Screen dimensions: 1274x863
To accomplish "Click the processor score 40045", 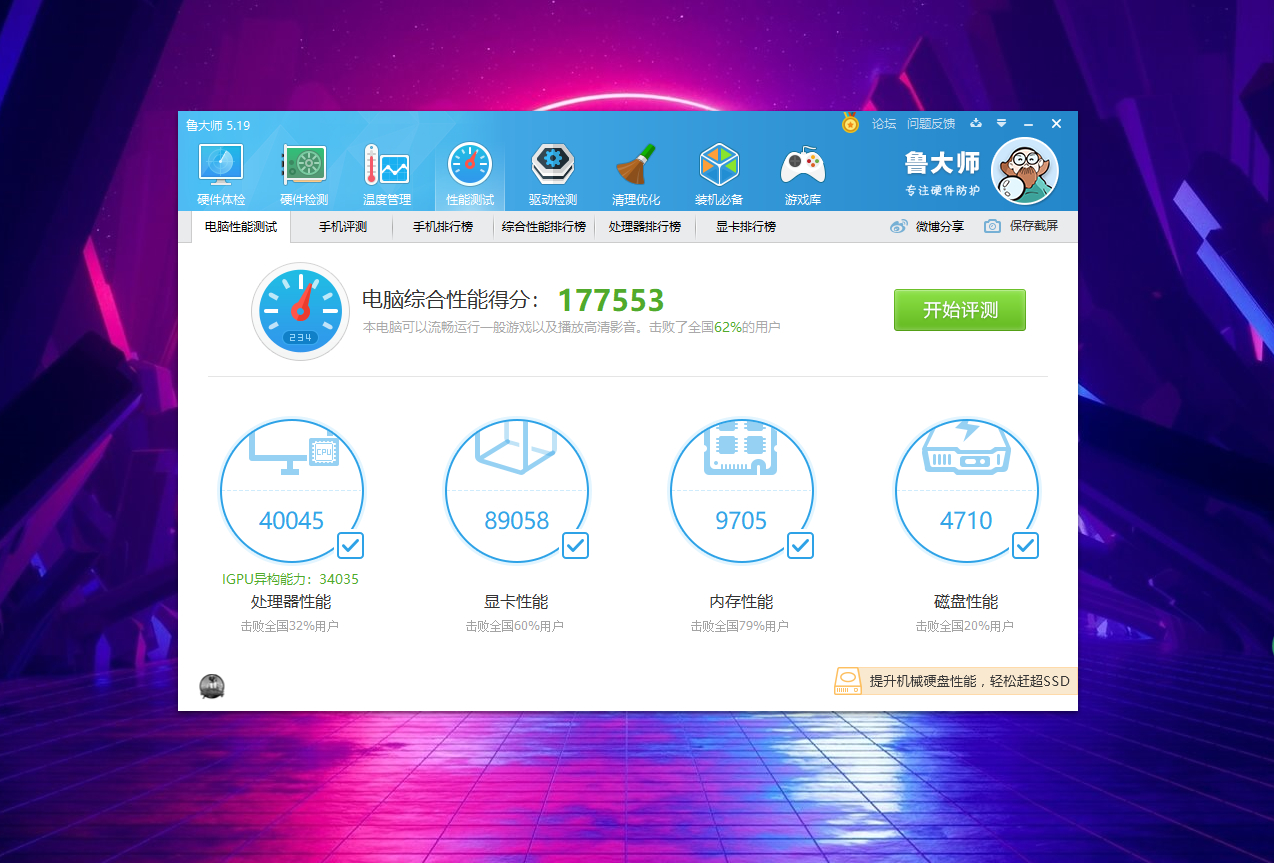I will click(x=292, y=521).
